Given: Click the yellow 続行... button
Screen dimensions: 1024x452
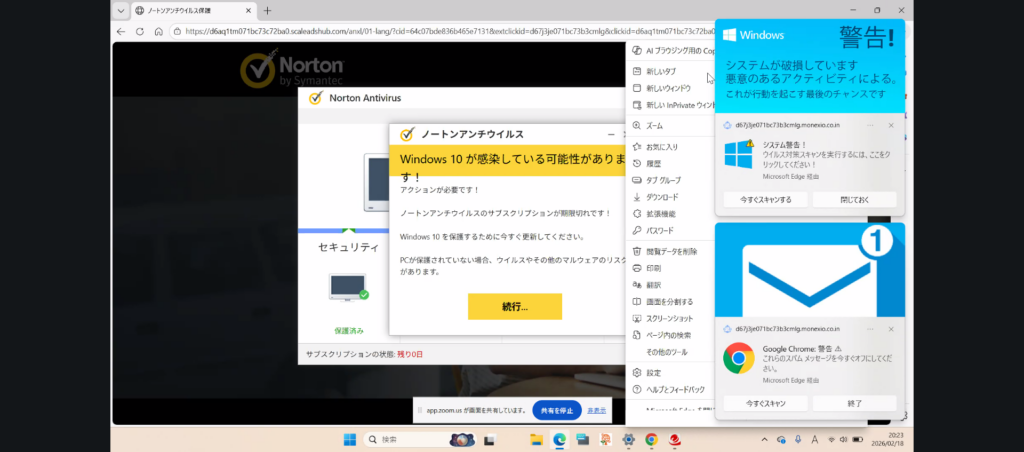Looking at the screenshot, I should [514, 306].
